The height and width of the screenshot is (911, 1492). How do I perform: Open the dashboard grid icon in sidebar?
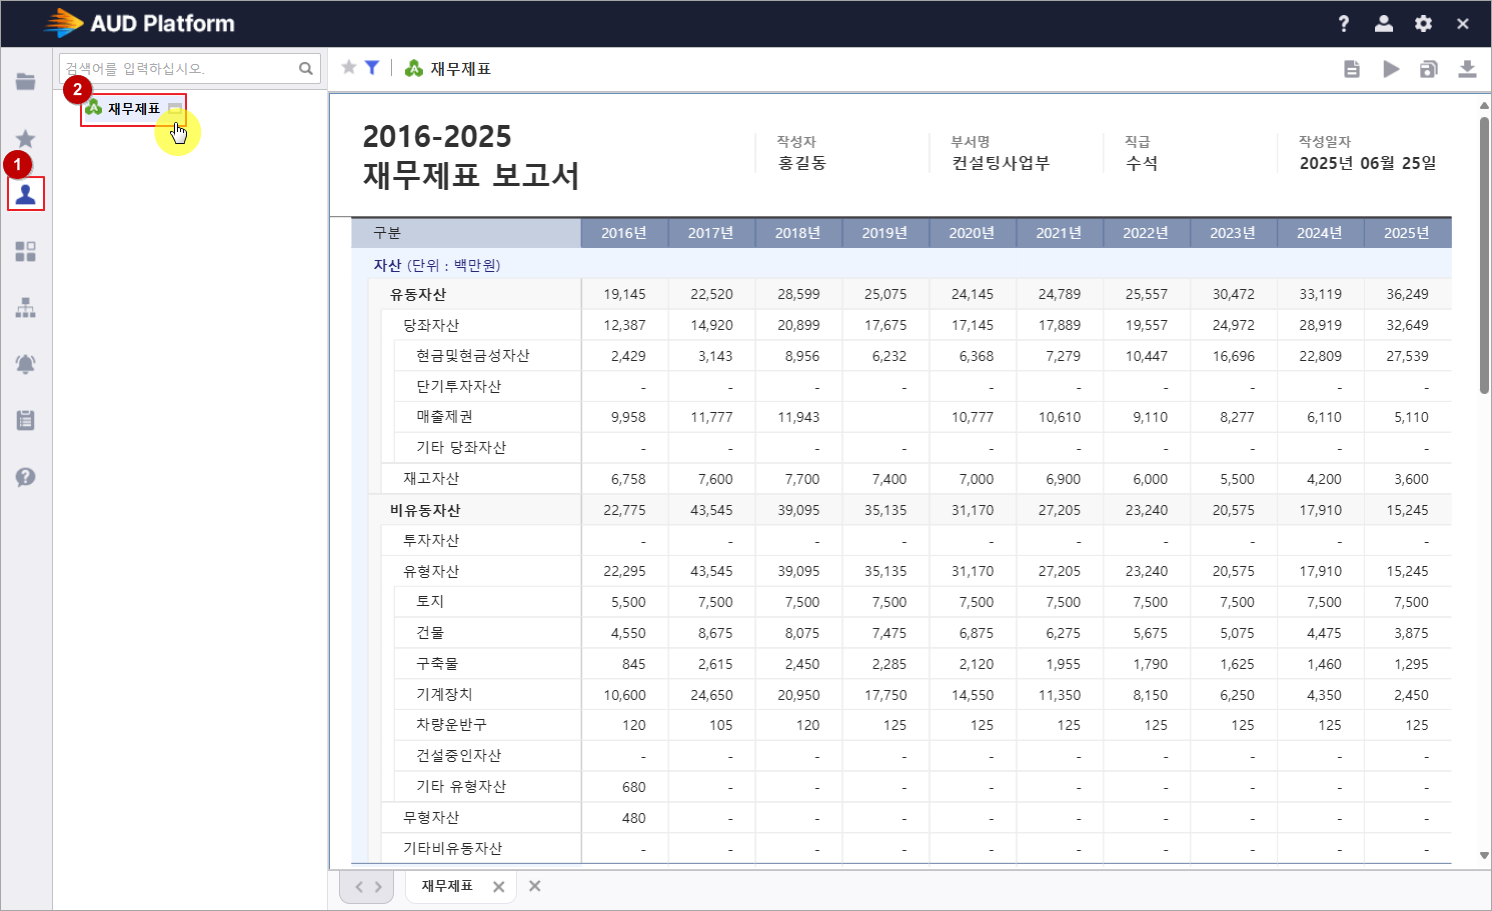coord(26,251)
